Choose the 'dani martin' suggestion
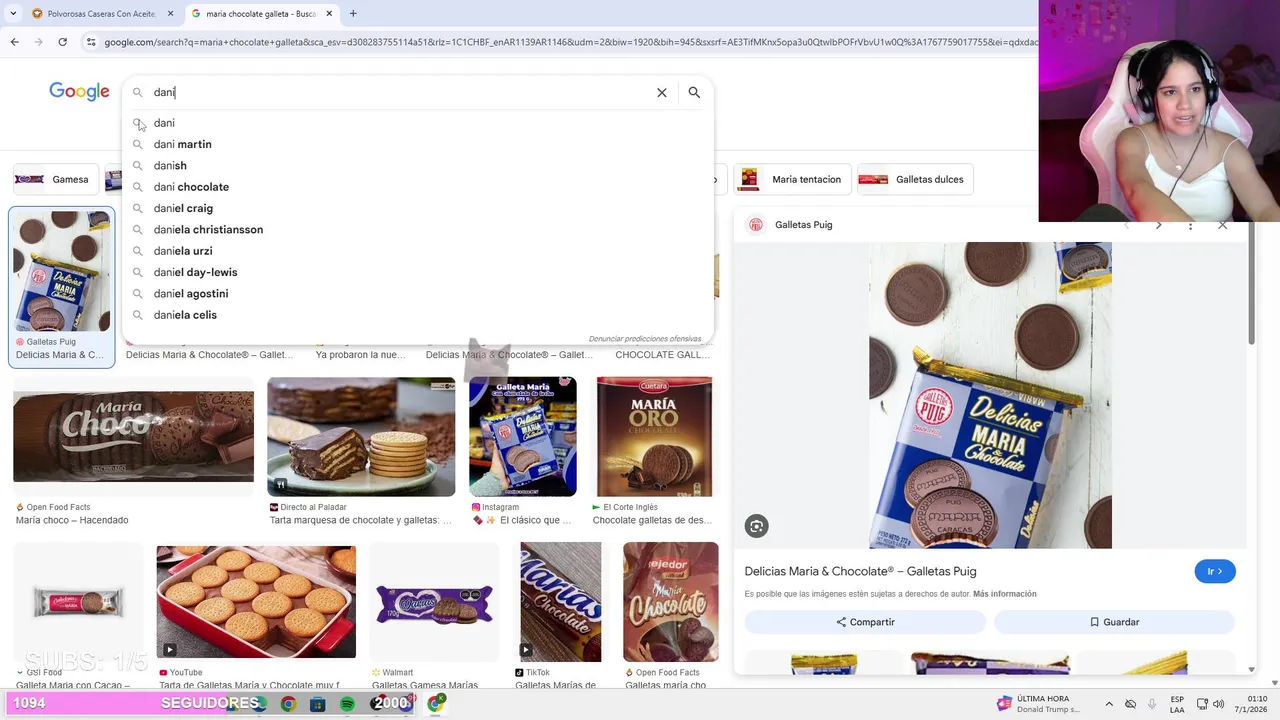Viewport: 1280px width, 720px height. [418, 144]
